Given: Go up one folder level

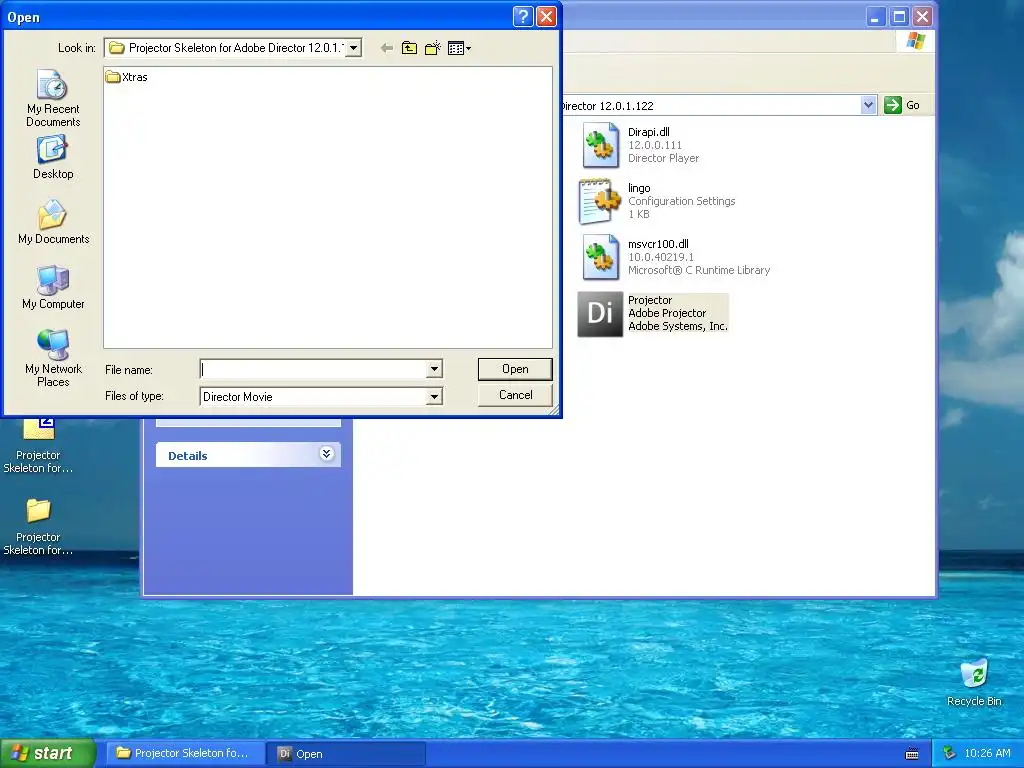Looking at the screenshot, I should (x=409, y=48).
